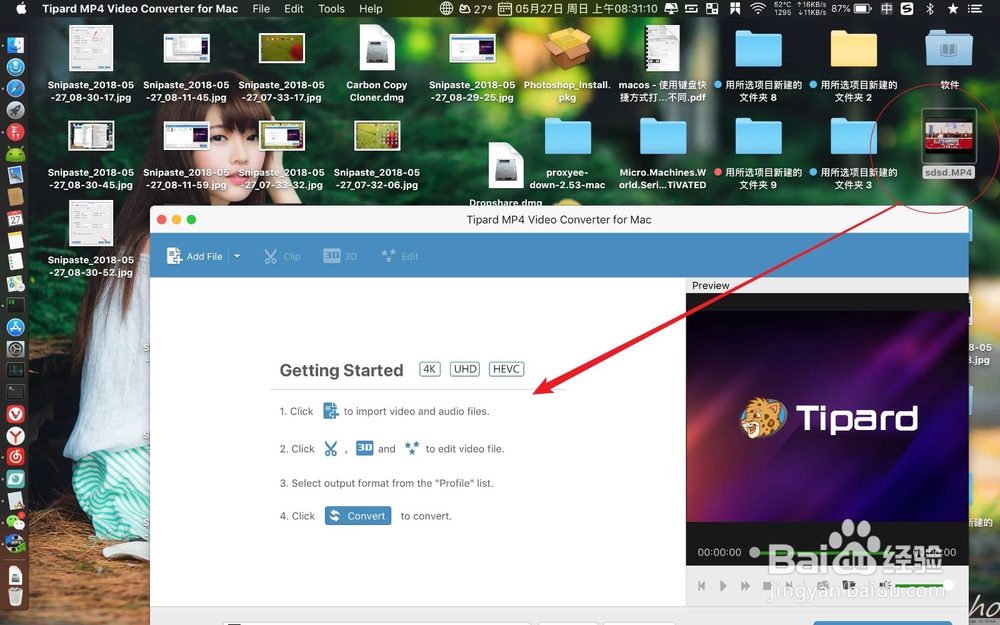This screenshot has width=1000, height=625.
Task: Open the File menu
Action: [259, 9]
